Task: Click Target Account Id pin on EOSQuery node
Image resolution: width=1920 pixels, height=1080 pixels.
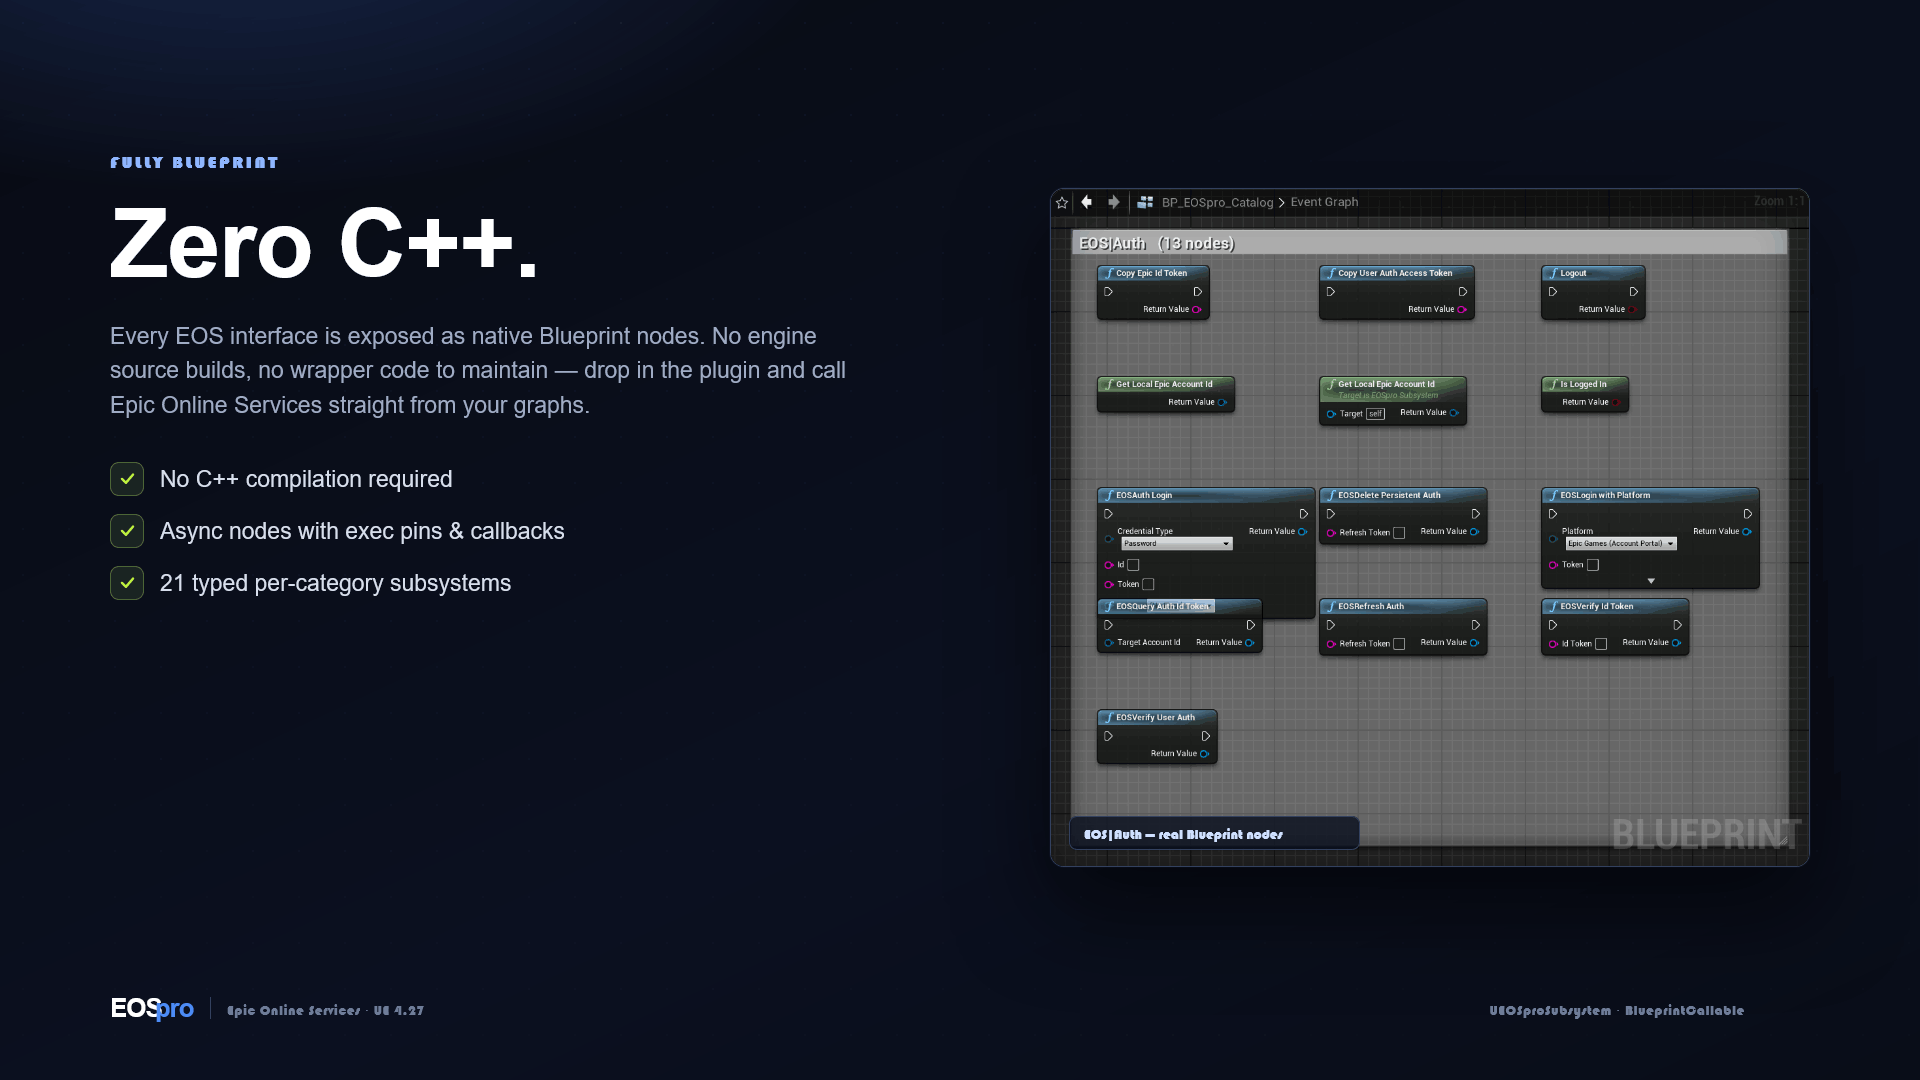Action: coord(1109,643)
